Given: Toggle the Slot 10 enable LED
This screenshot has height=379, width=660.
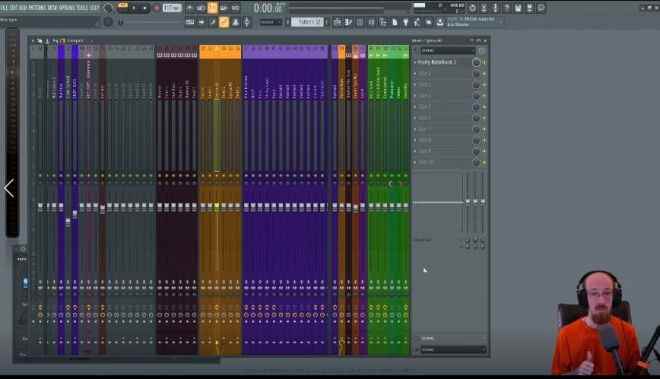Looking at the screenshot, I should [484, 163].
